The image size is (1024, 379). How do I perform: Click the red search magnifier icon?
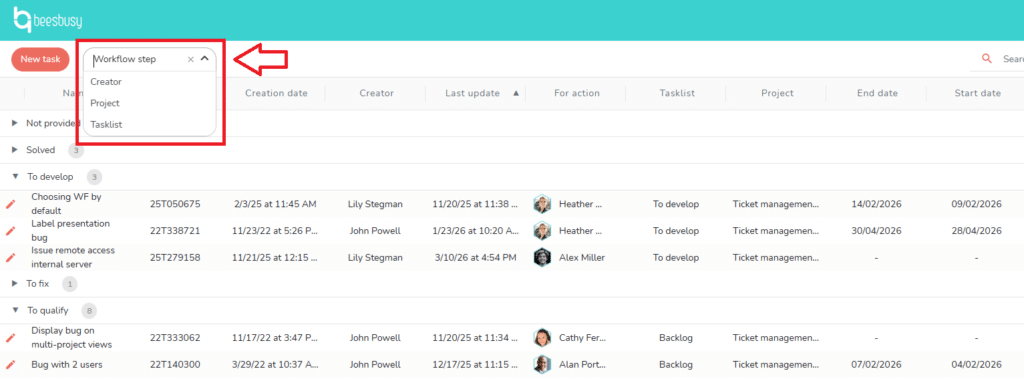(987, 59)
